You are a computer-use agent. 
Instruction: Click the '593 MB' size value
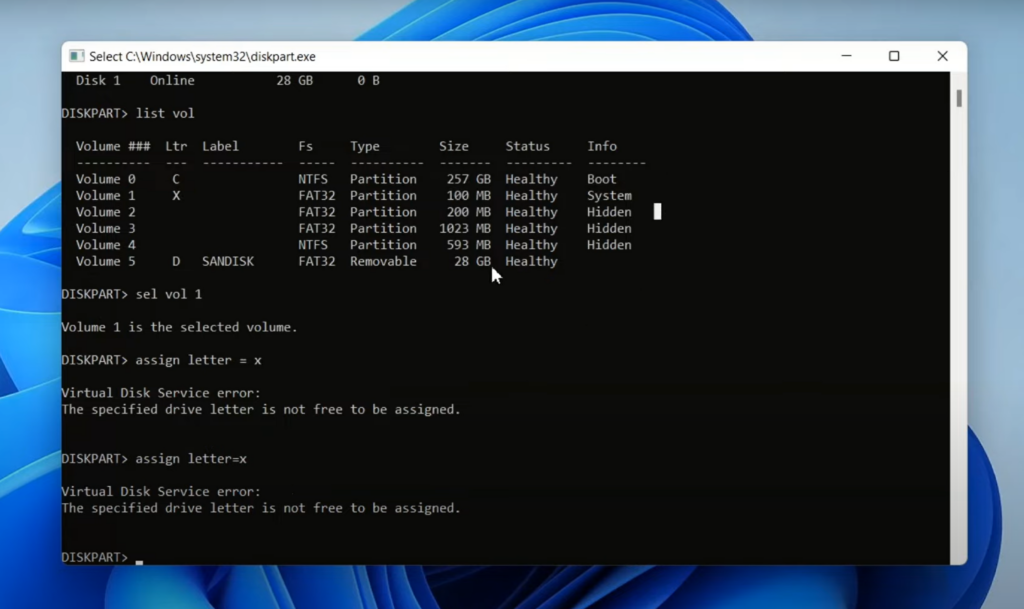[x=468, y=245]
